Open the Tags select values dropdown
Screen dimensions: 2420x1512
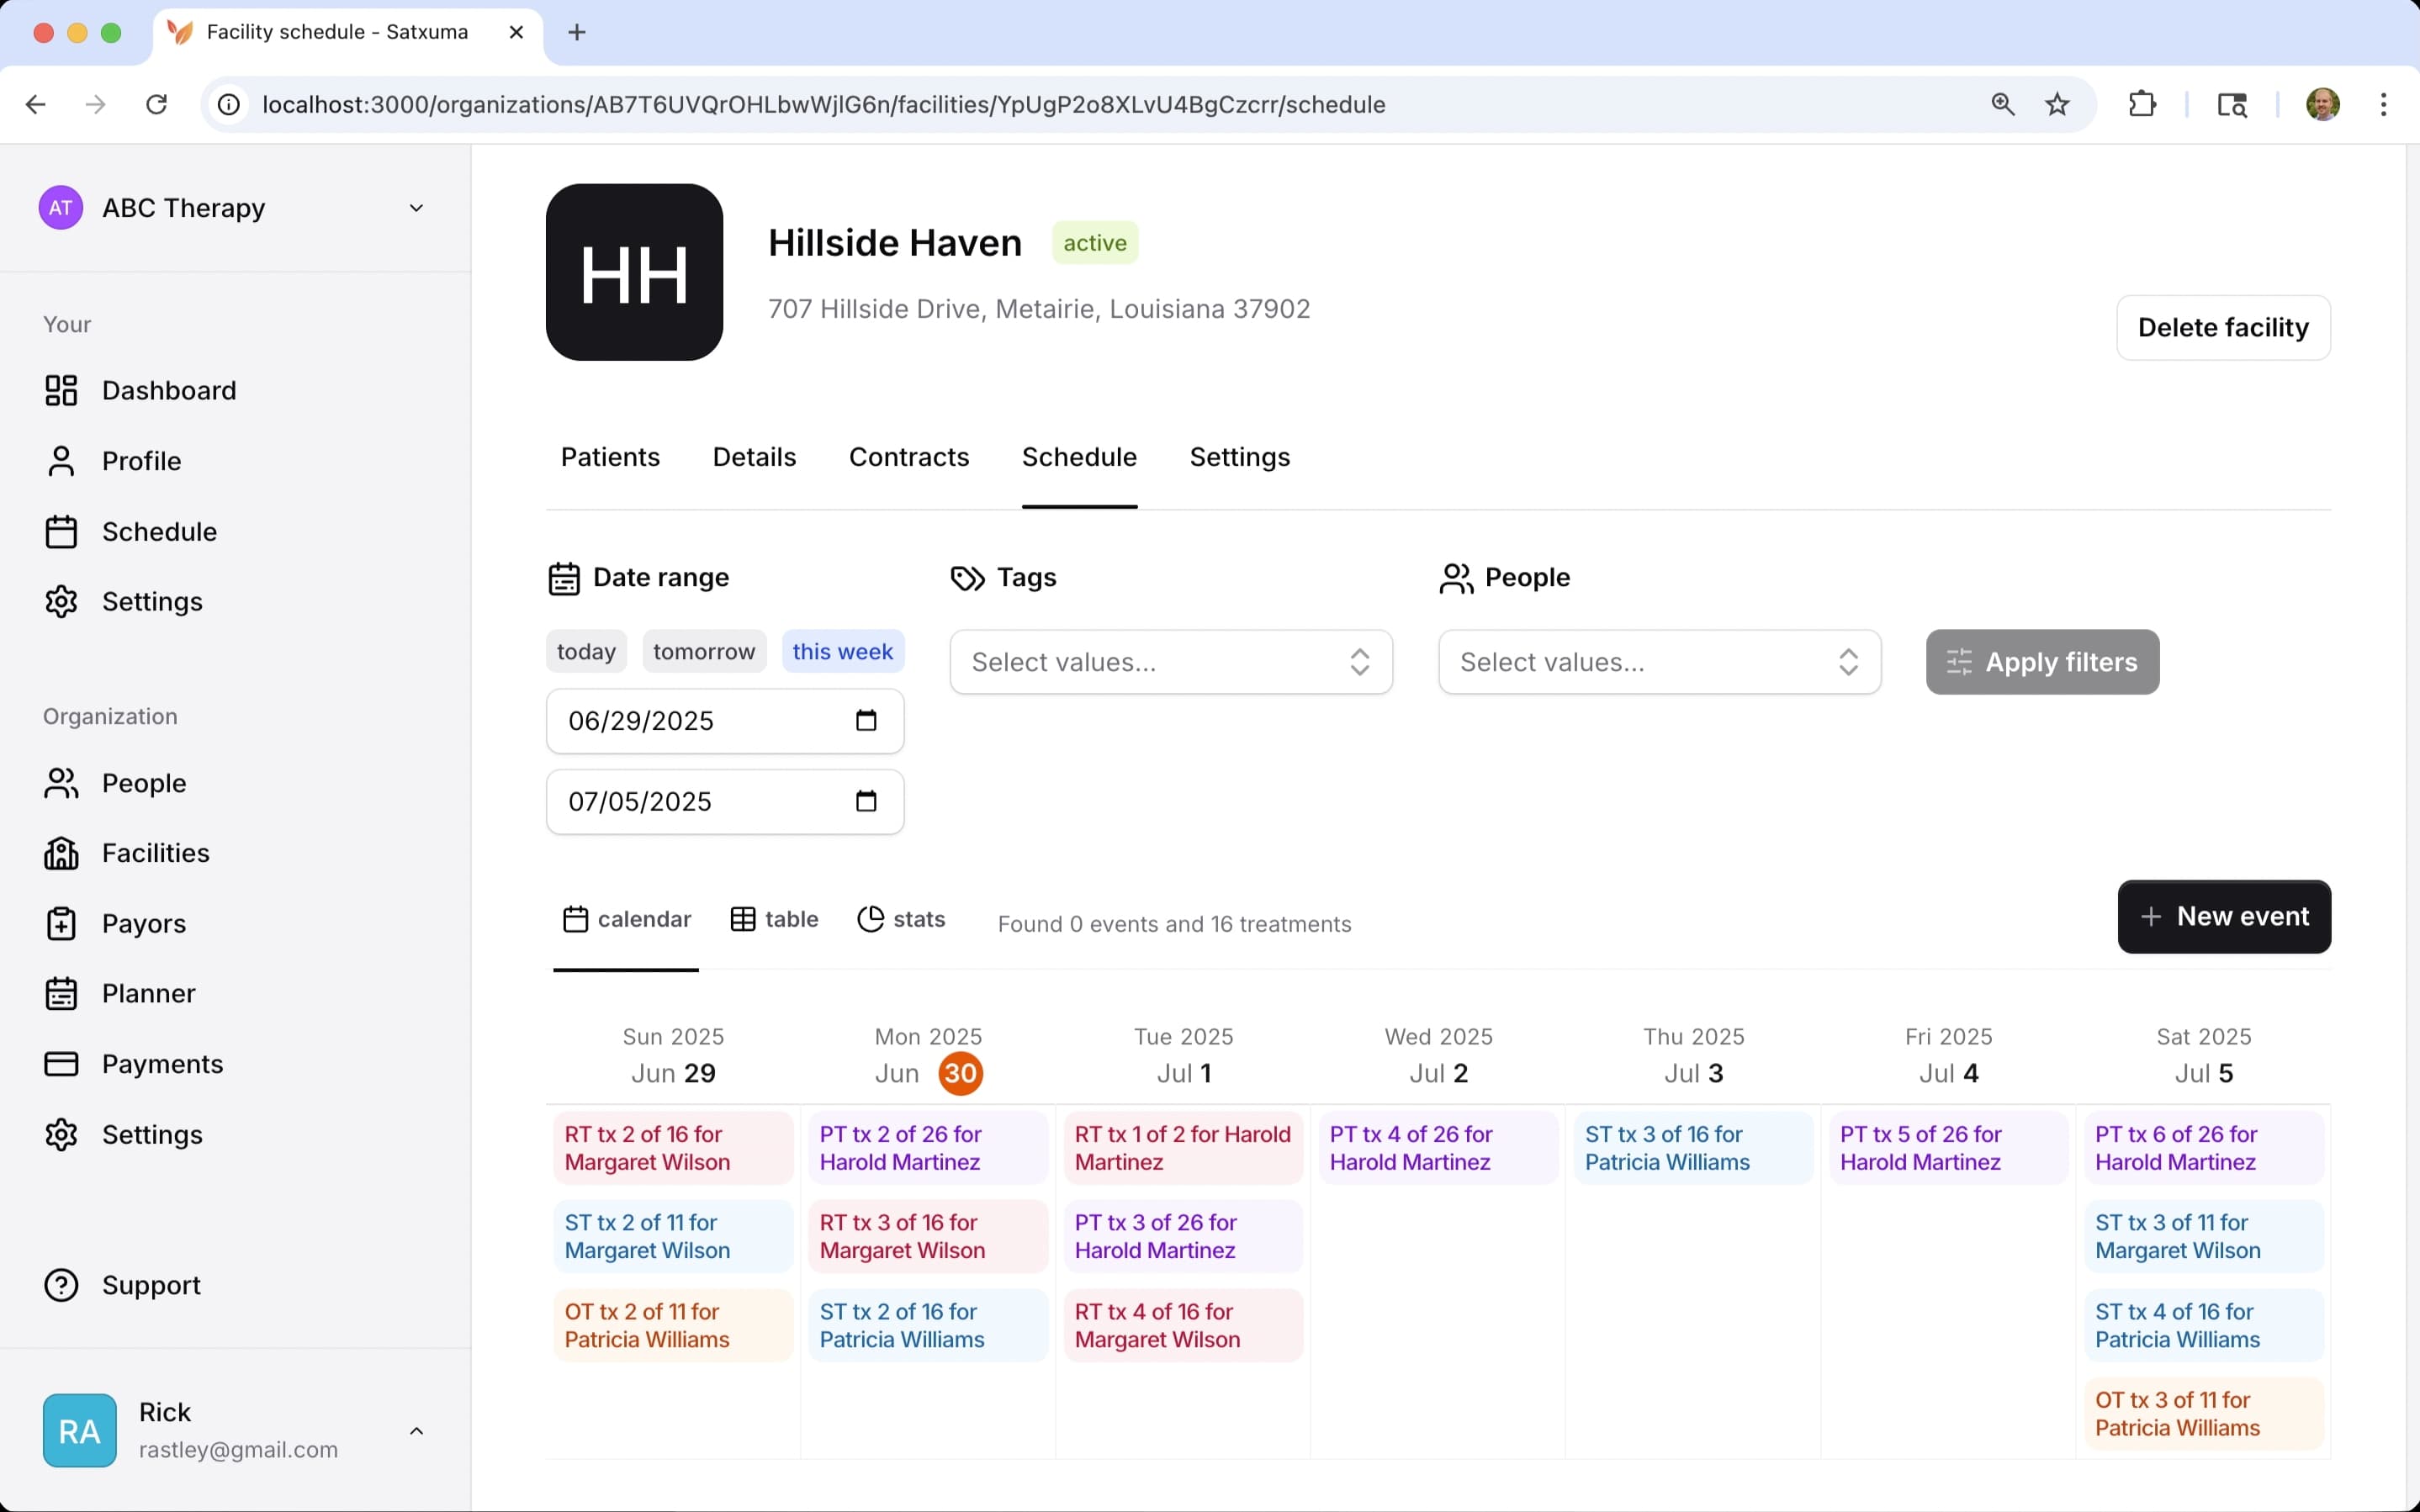tap(1170, 662)
